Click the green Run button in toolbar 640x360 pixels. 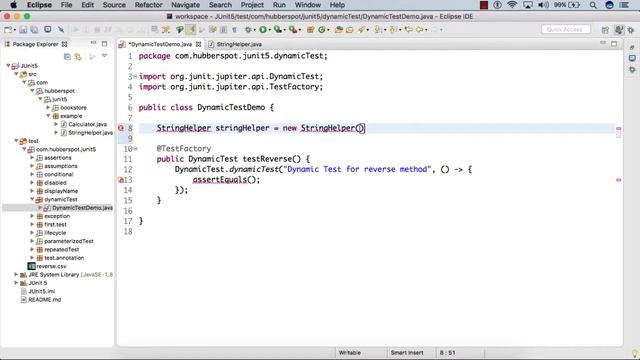click(263, 29)
